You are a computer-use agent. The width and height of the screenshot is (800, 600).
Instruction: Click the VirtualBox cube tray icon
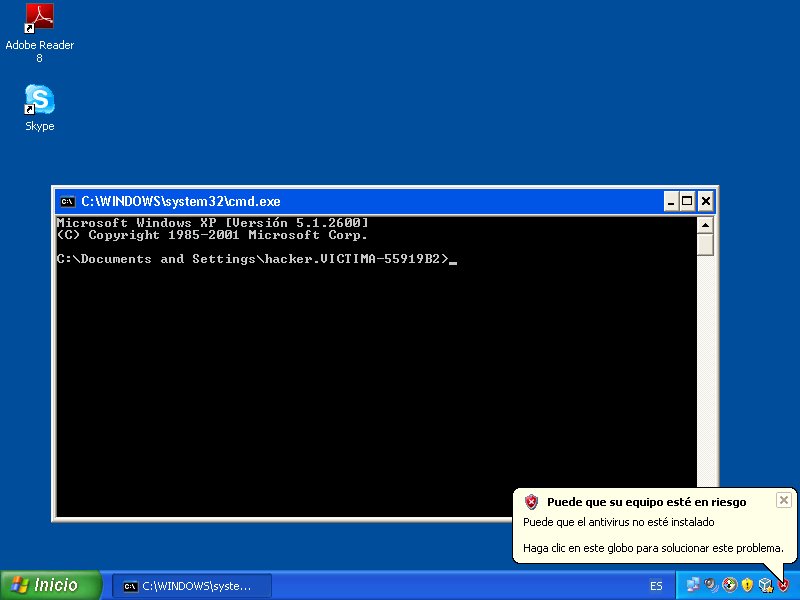coord(765,585)
